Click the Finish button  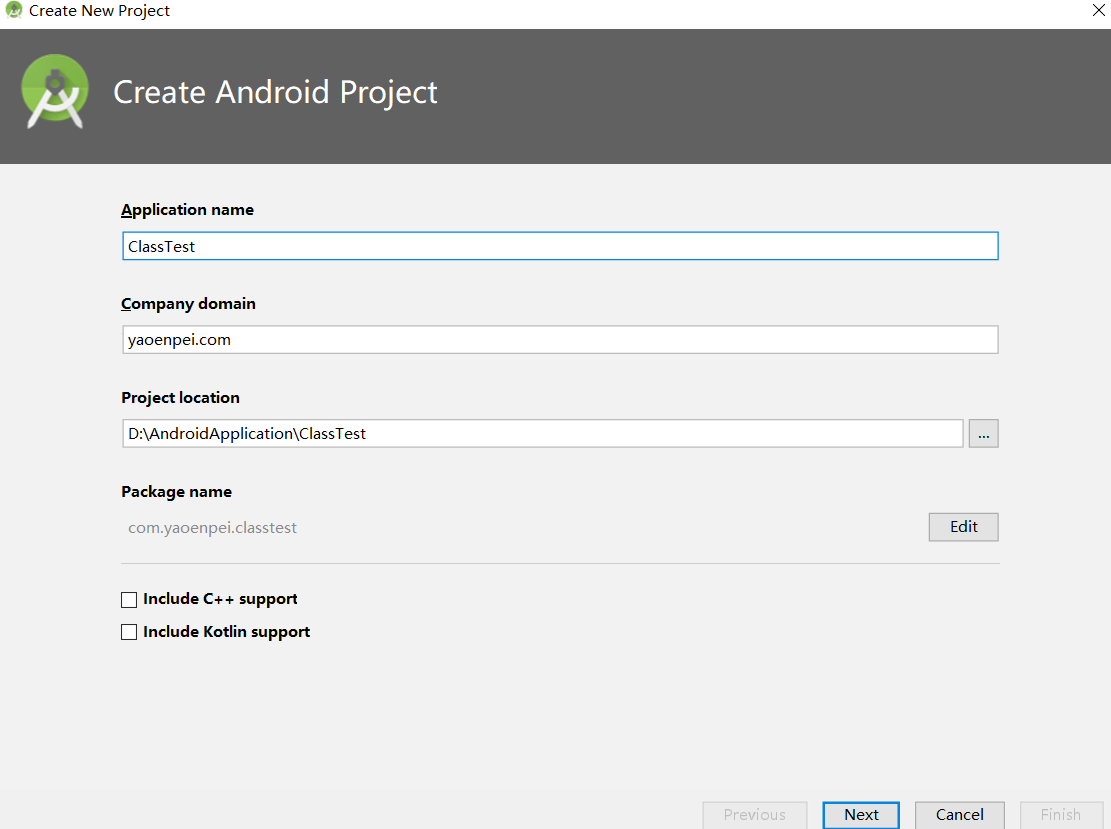[1061, 815]
